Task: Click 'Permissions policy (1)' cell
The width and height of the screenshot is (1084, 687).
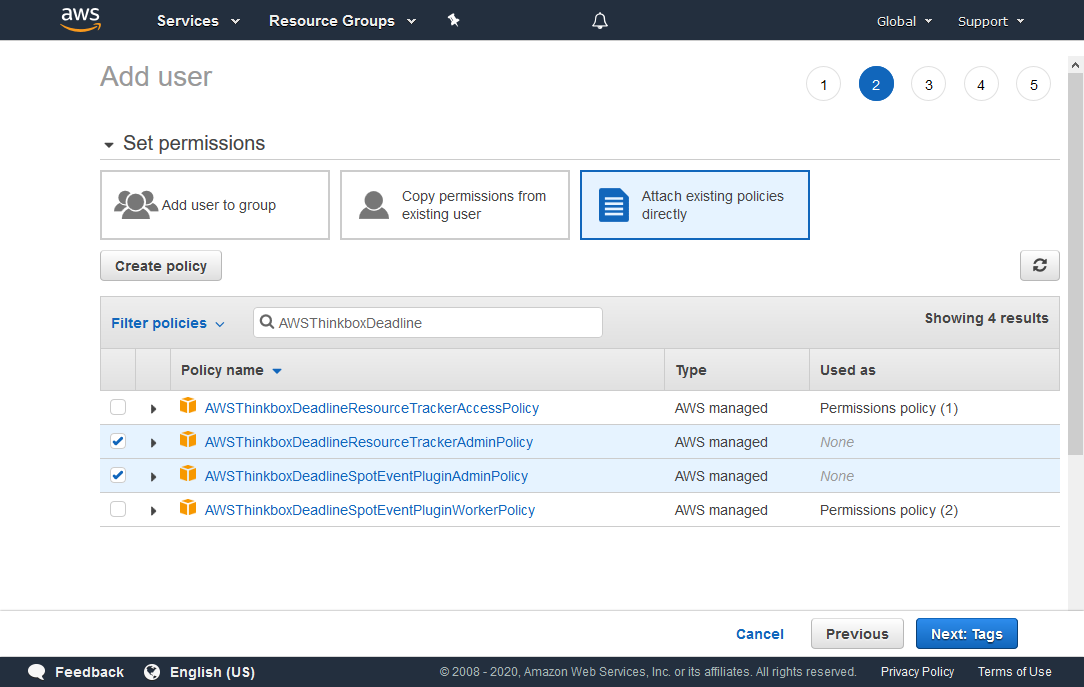Action: click(x=888, y=408)
